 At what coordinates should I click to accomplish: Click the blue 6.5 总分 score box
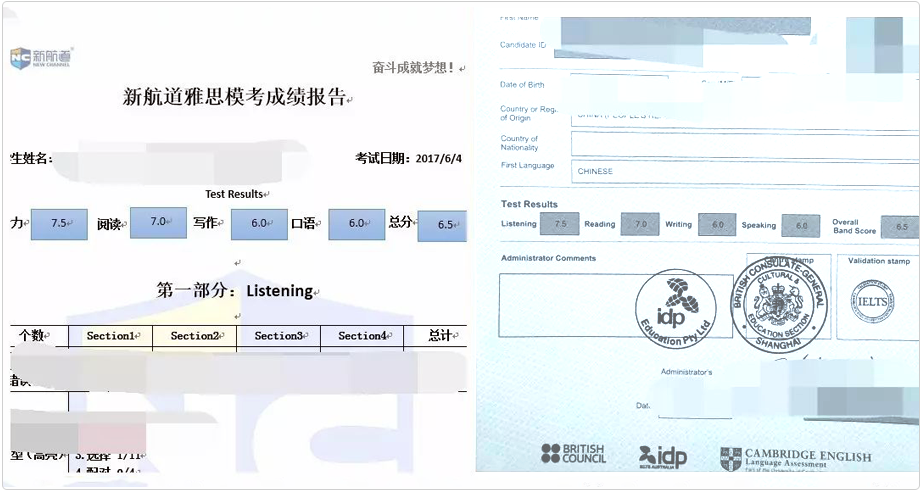[442, 226]
